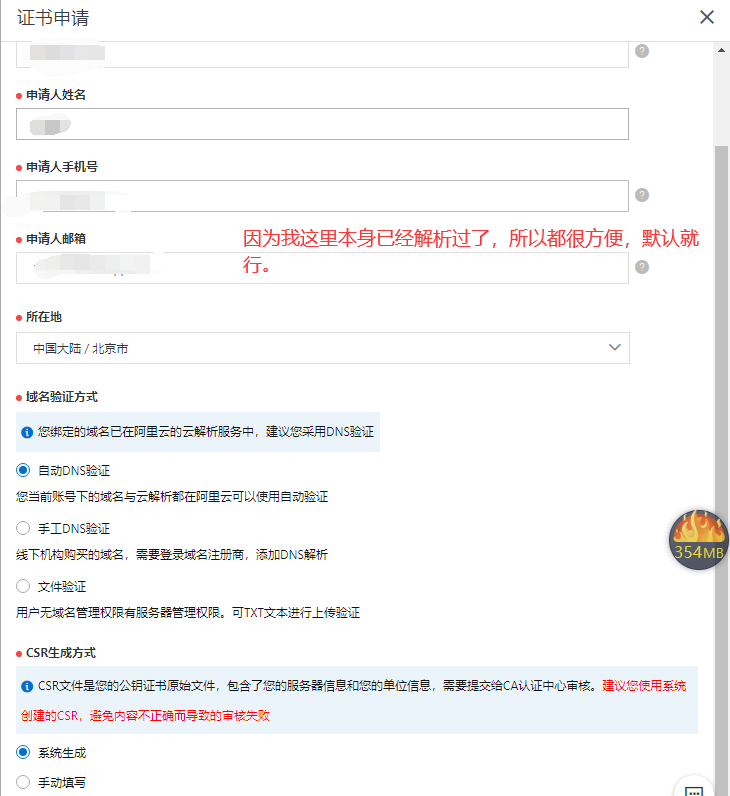This screenshot has height=796, width=730.
Task: Select 系统生成 CSR radio option
Action: click(23, 752)
